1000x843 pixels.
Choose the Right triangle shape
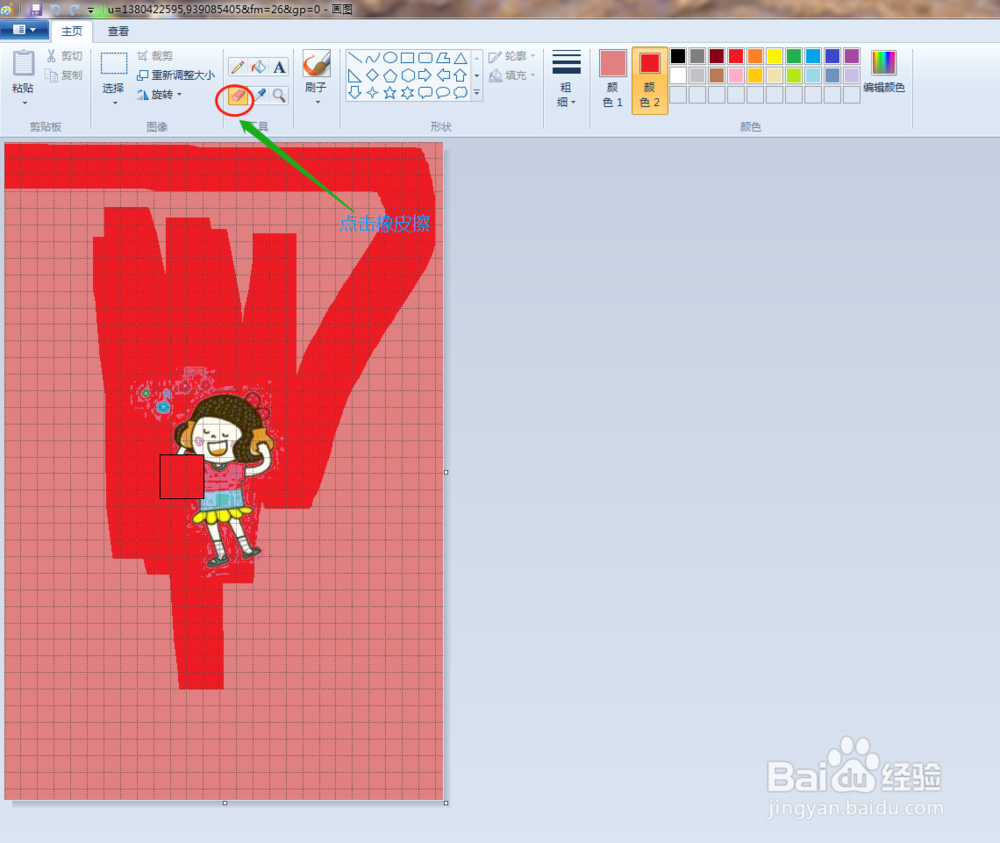[355, 75]
